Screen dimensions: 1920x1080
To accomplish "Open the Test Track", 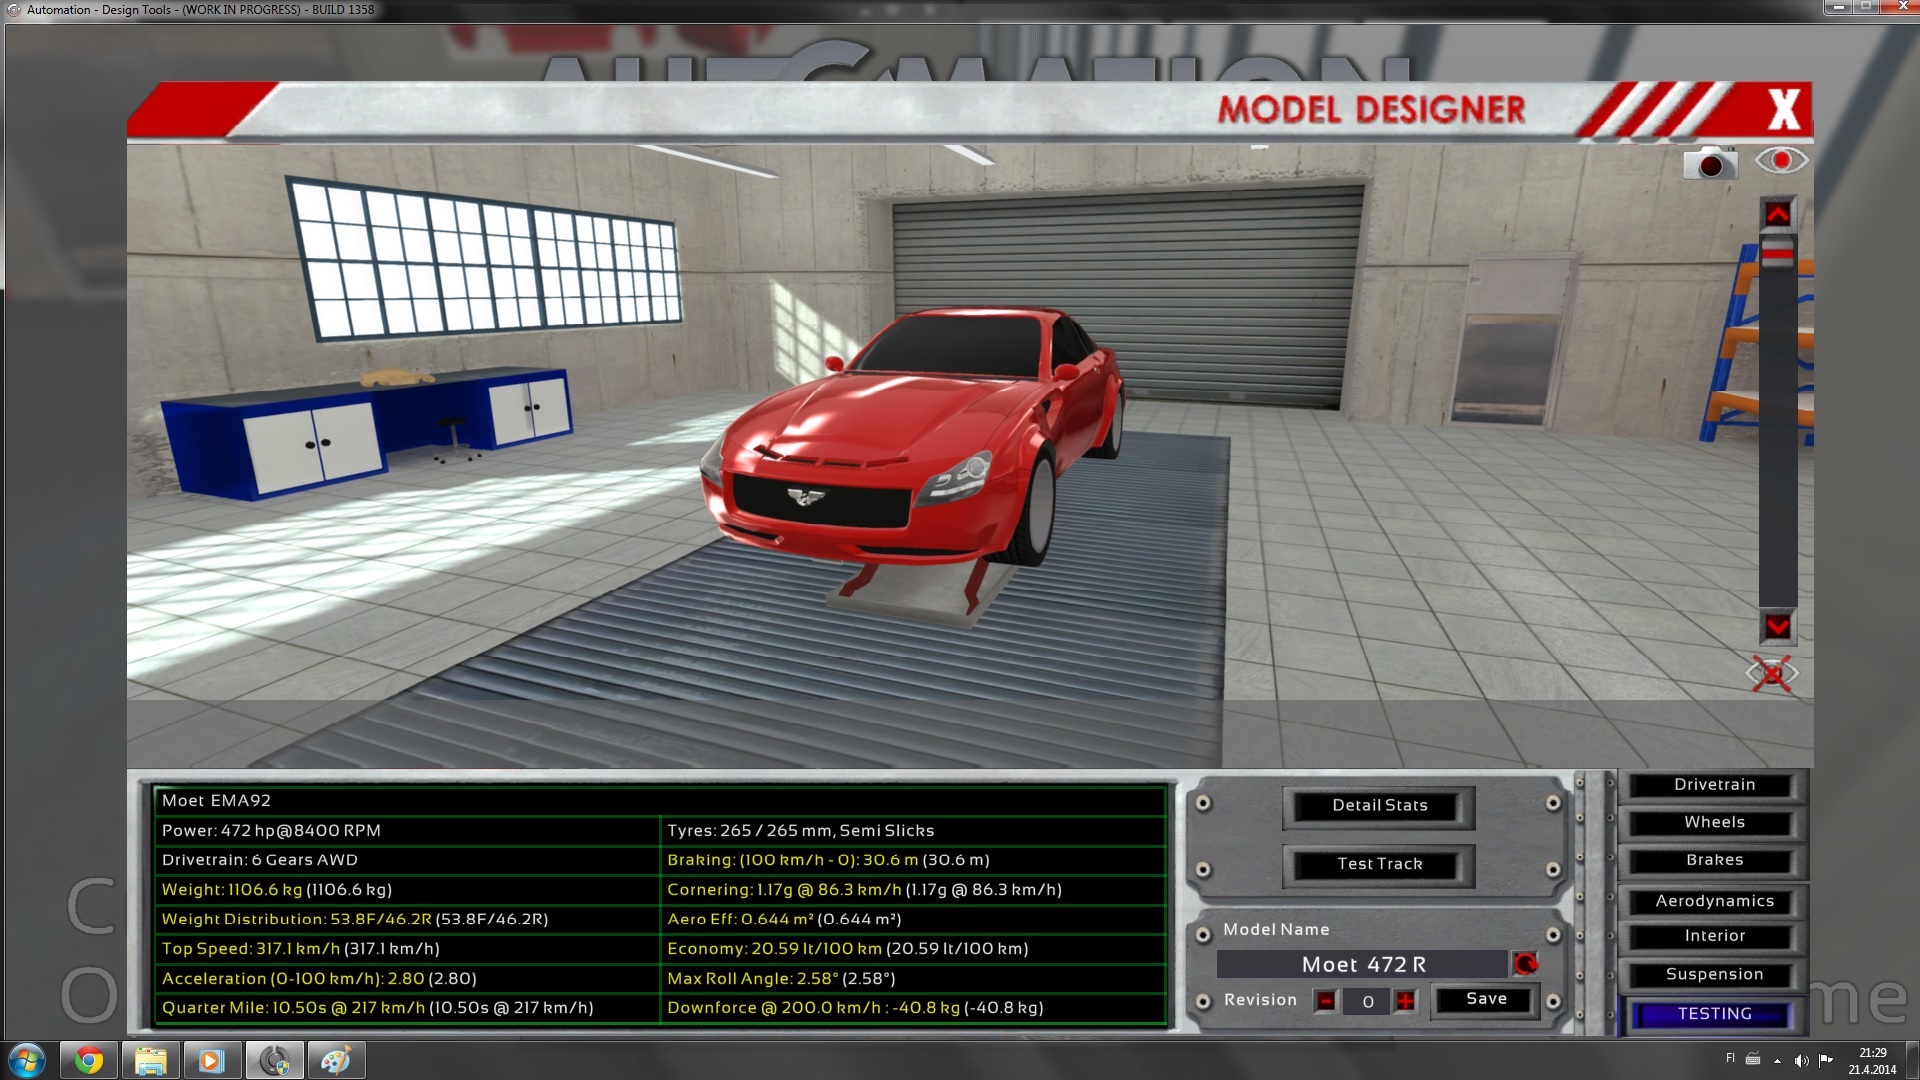I will tap(1379, 864).
